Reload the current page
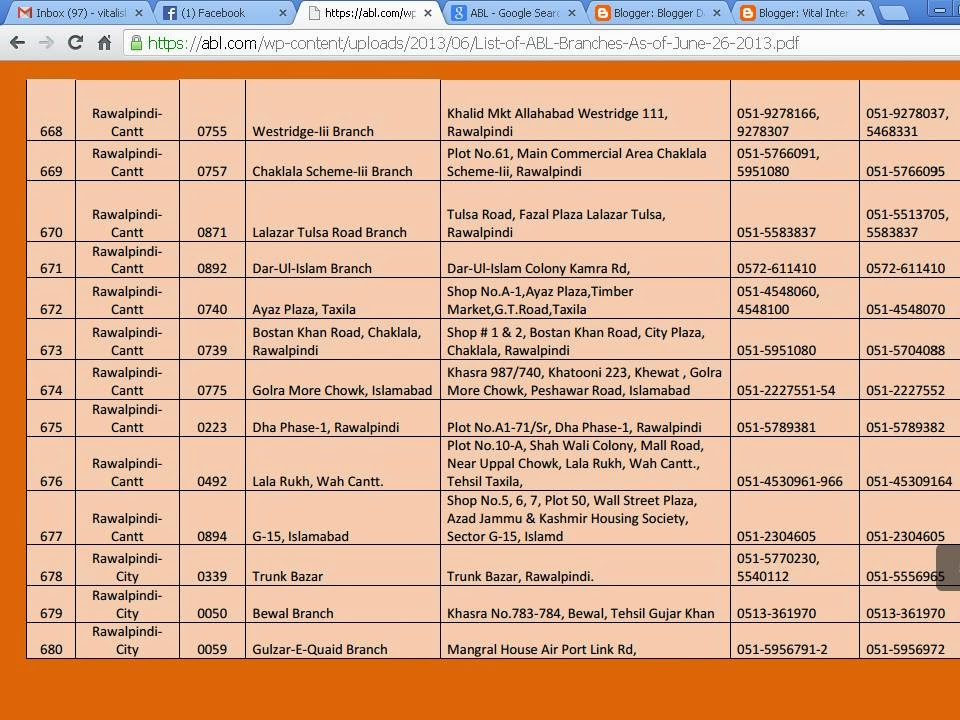960x720 pixels. (75, 42)
